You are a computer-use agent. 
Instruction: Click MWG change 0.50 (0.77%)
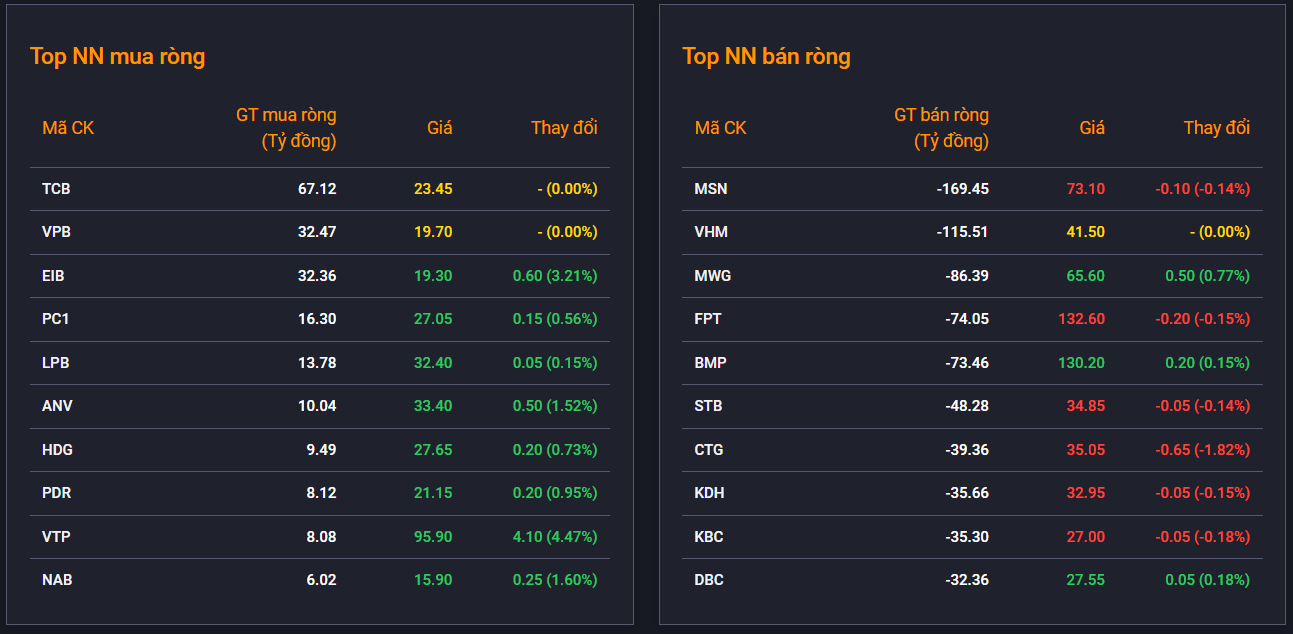tap(1207, 276)
